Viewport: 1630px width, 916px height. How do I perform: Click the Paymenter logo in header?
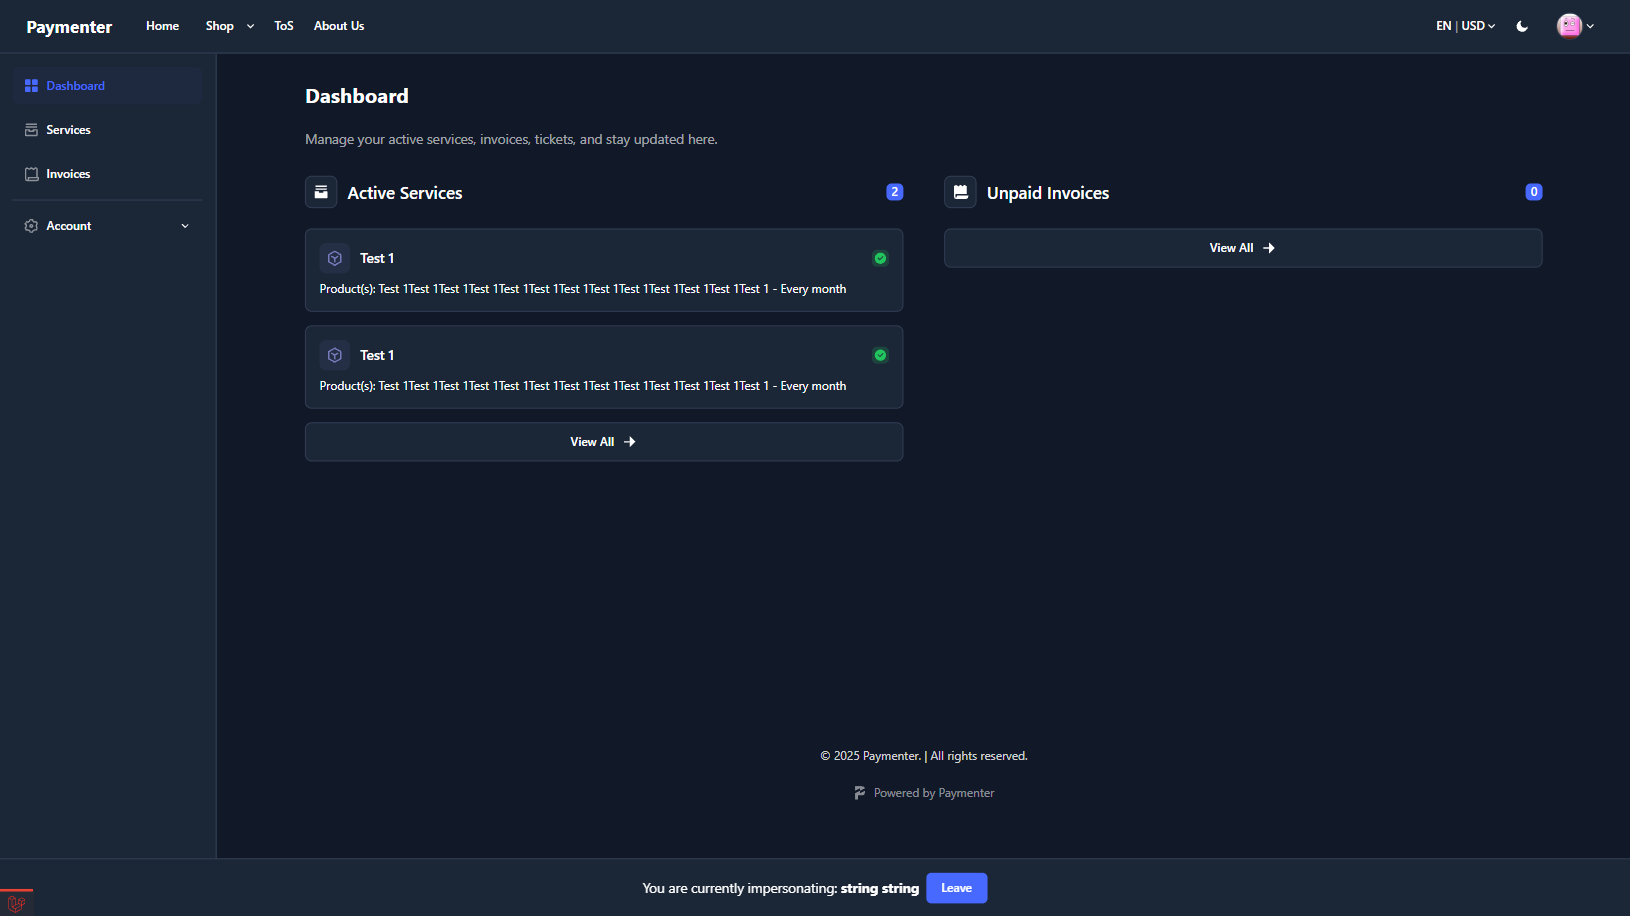[x=69, y=27]
